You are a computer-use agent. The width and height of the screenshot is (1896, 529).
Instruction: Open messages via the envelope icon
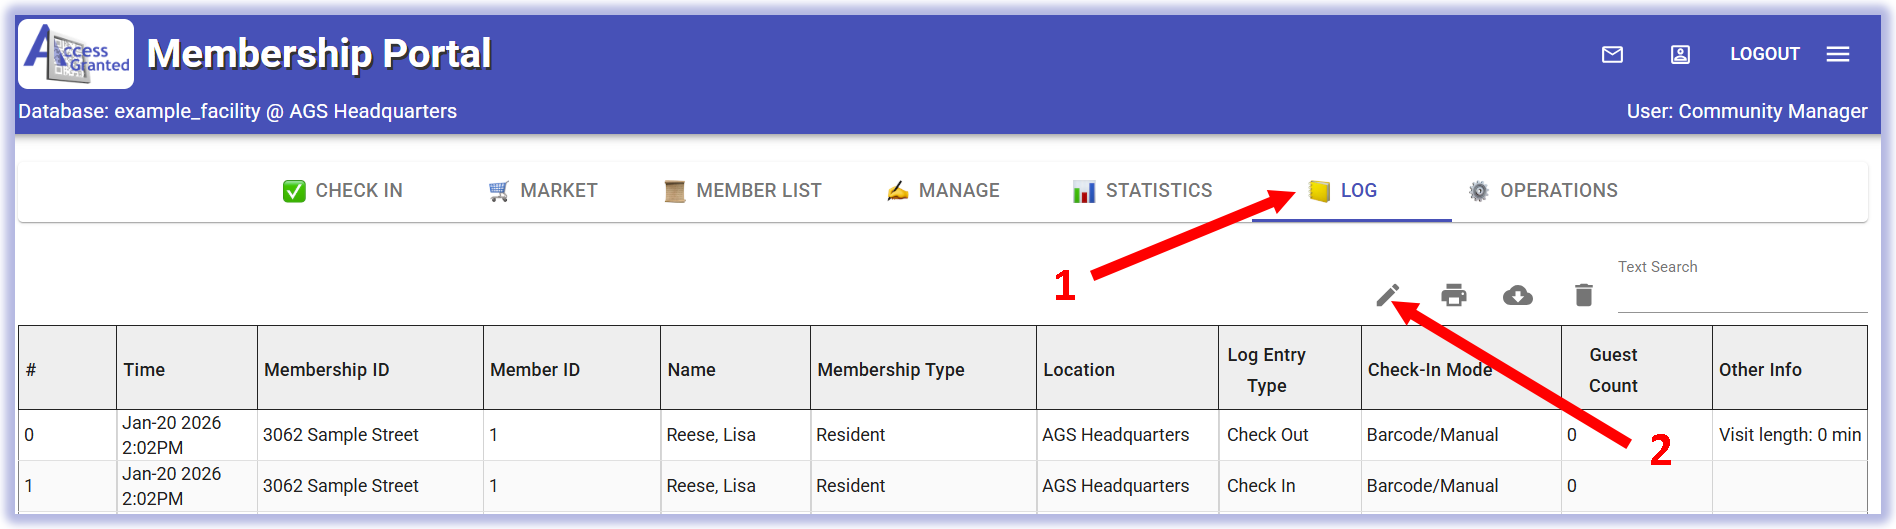point(1612,55)
